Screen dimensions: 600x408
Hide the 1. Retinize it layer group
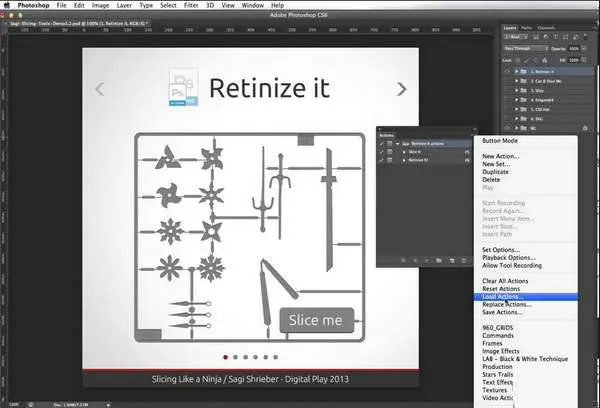click(x=508, y=72)
